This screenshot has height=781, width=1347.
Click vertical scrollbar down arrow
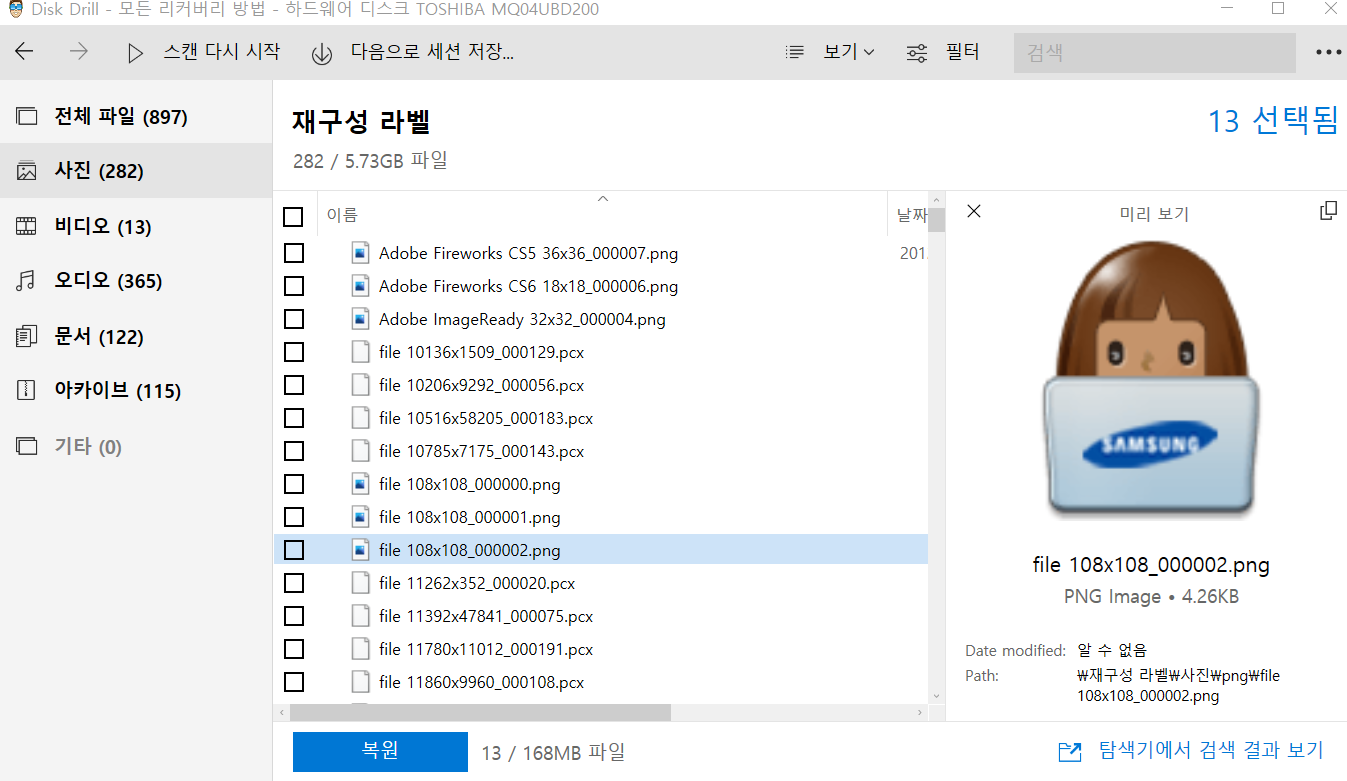click(x=936, y=695)
